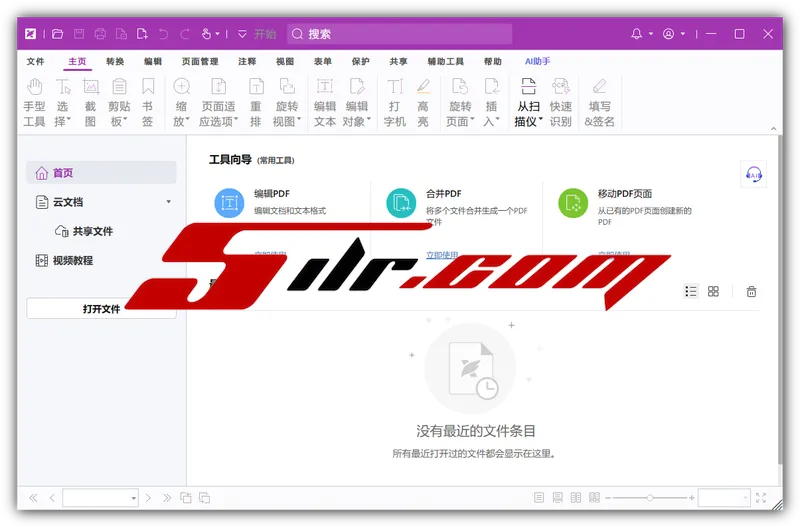Click the 打字机 typewriter tool

coord(394,103)
